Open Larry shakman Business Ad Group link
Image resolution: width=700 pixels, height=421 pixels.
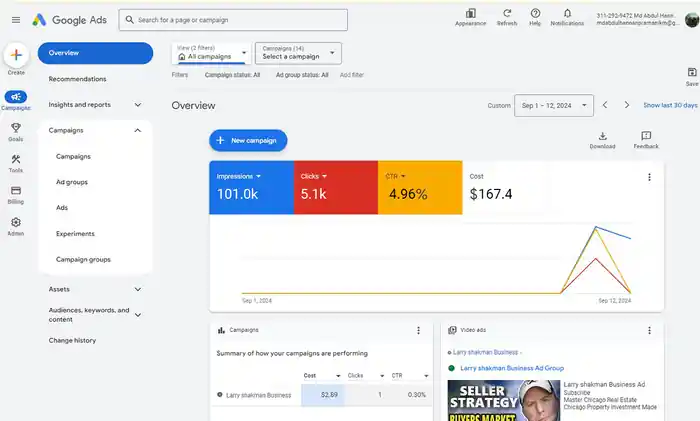coord(512,368)
